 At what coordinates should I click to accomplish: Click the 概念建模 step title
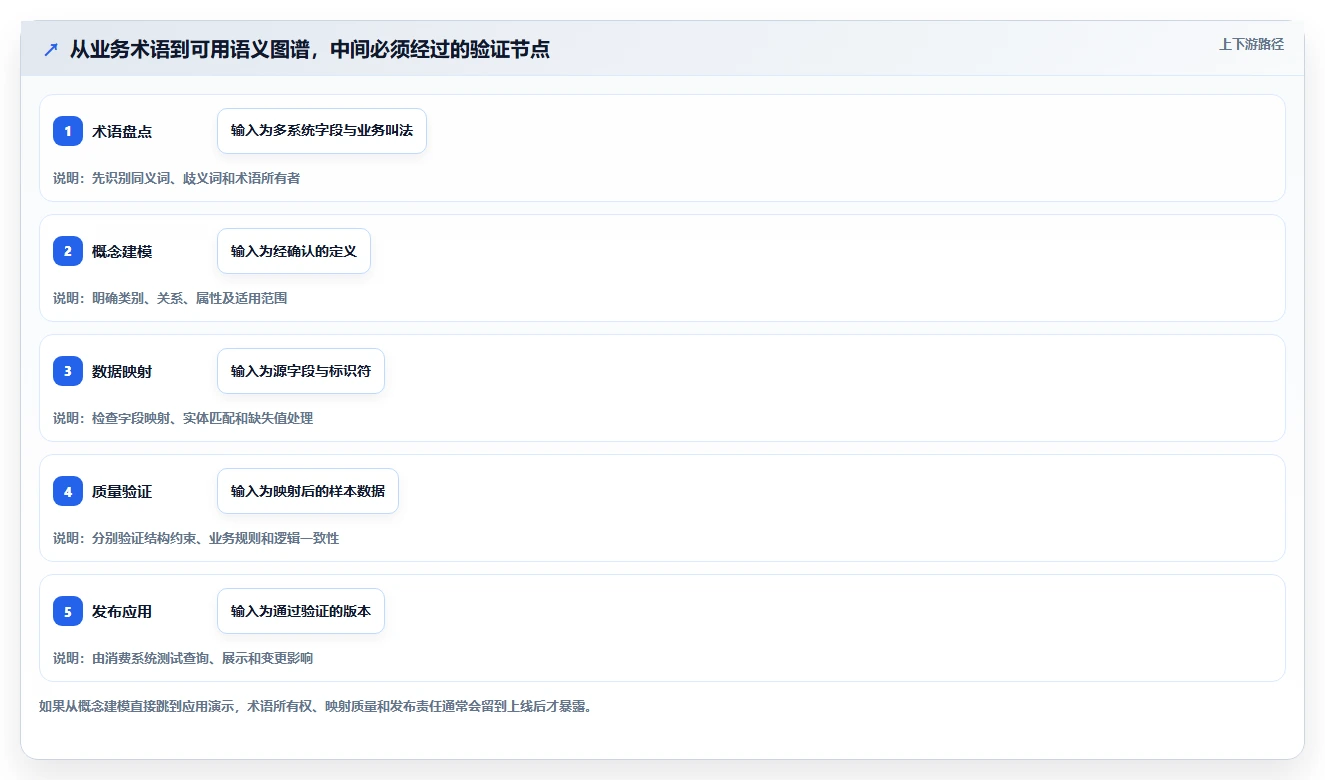122,251
